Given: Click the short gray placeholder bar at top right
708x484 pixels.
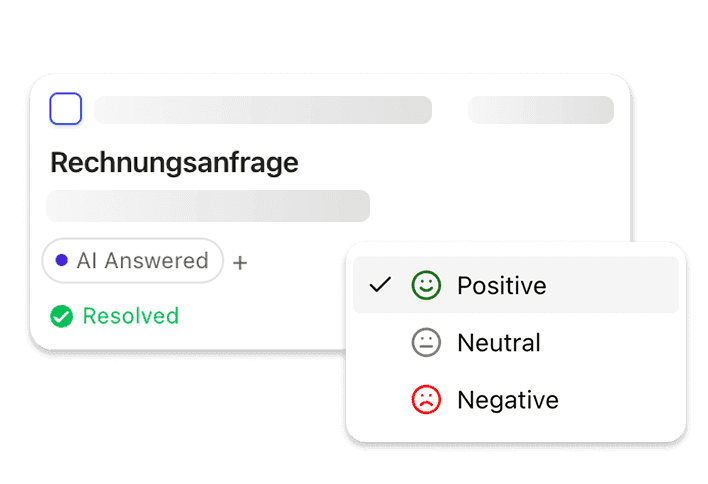Looking at the screenshot, I should (x=540, y=110).
